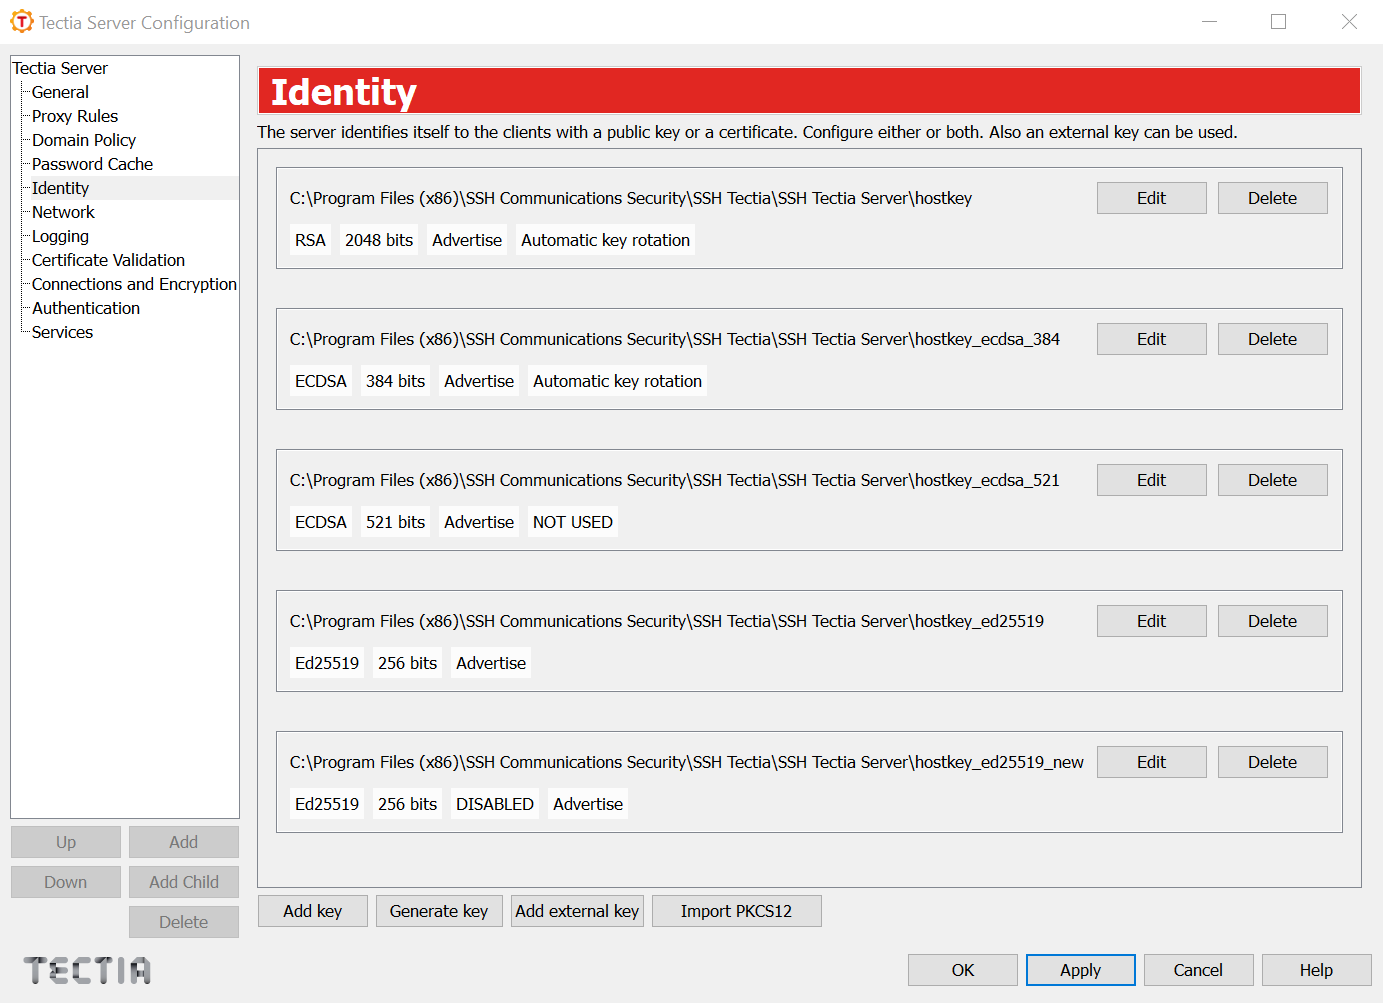The width and height of the screenshot is (1383, 1003).
Task: Open the Authentication section
Action: pyautogui.click(x=85, y=307)
